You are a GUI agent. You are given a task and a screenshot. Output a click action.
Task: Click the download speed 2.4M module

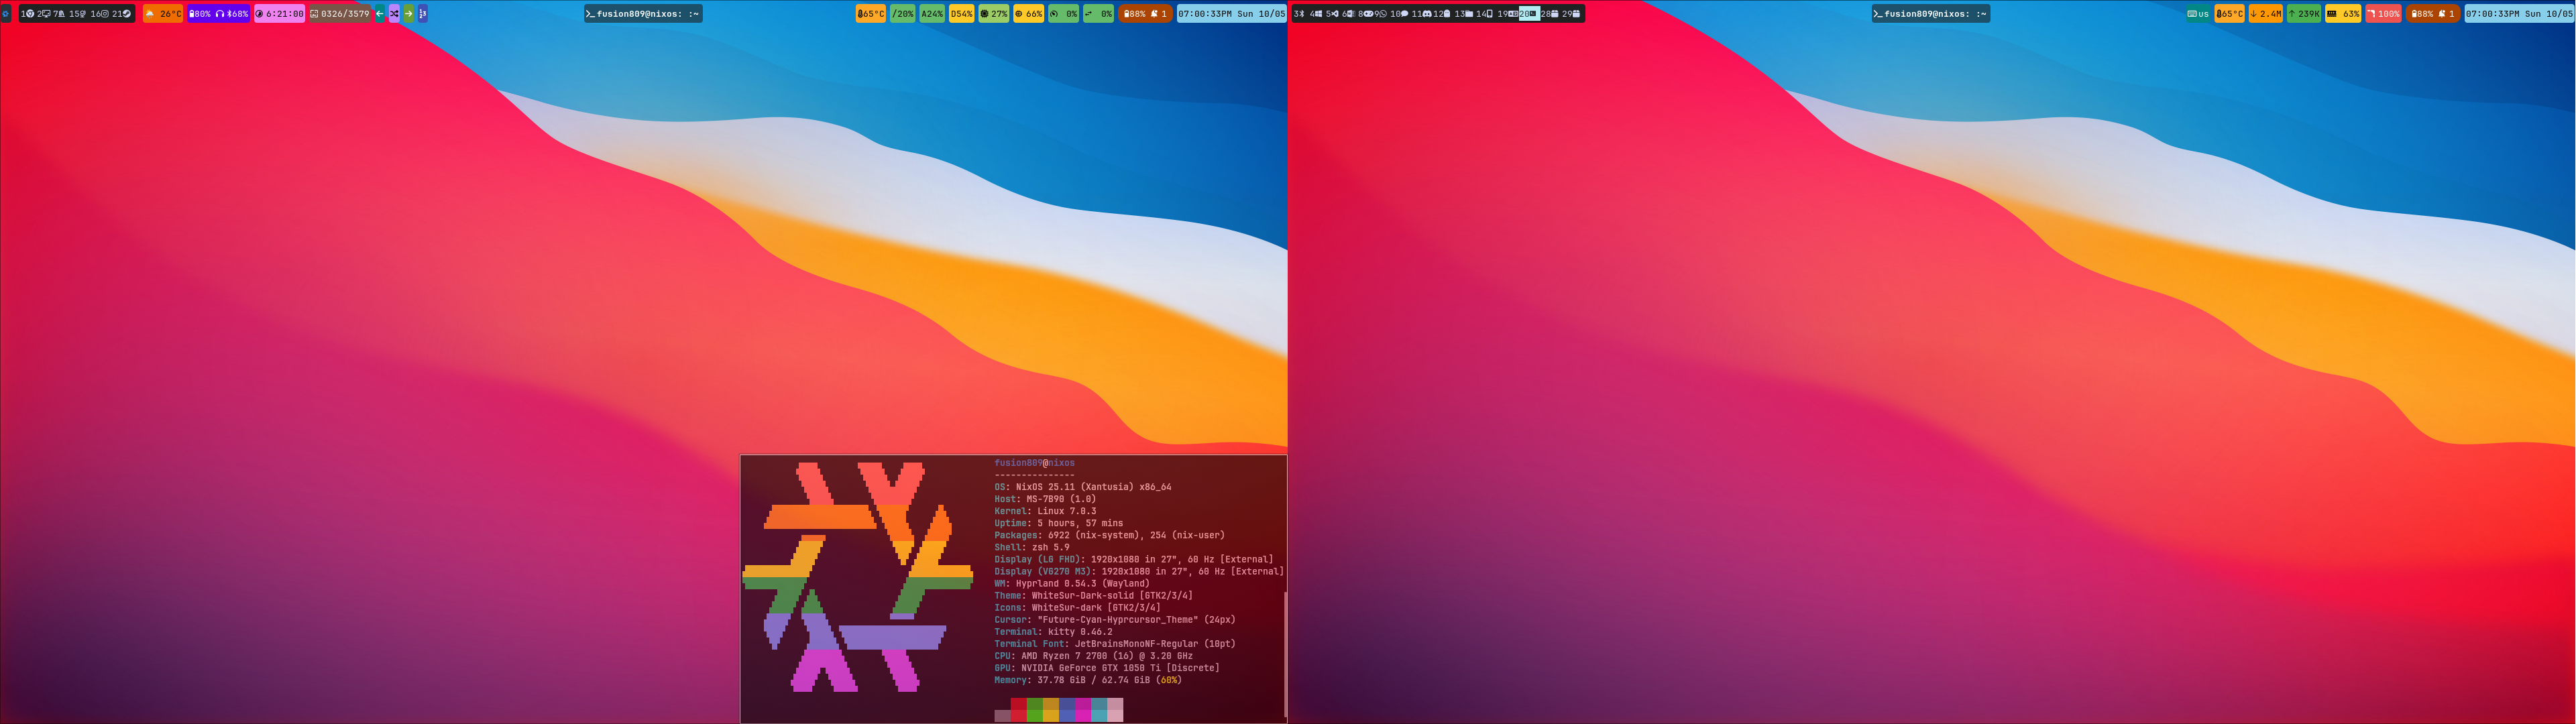[2266, 14]
